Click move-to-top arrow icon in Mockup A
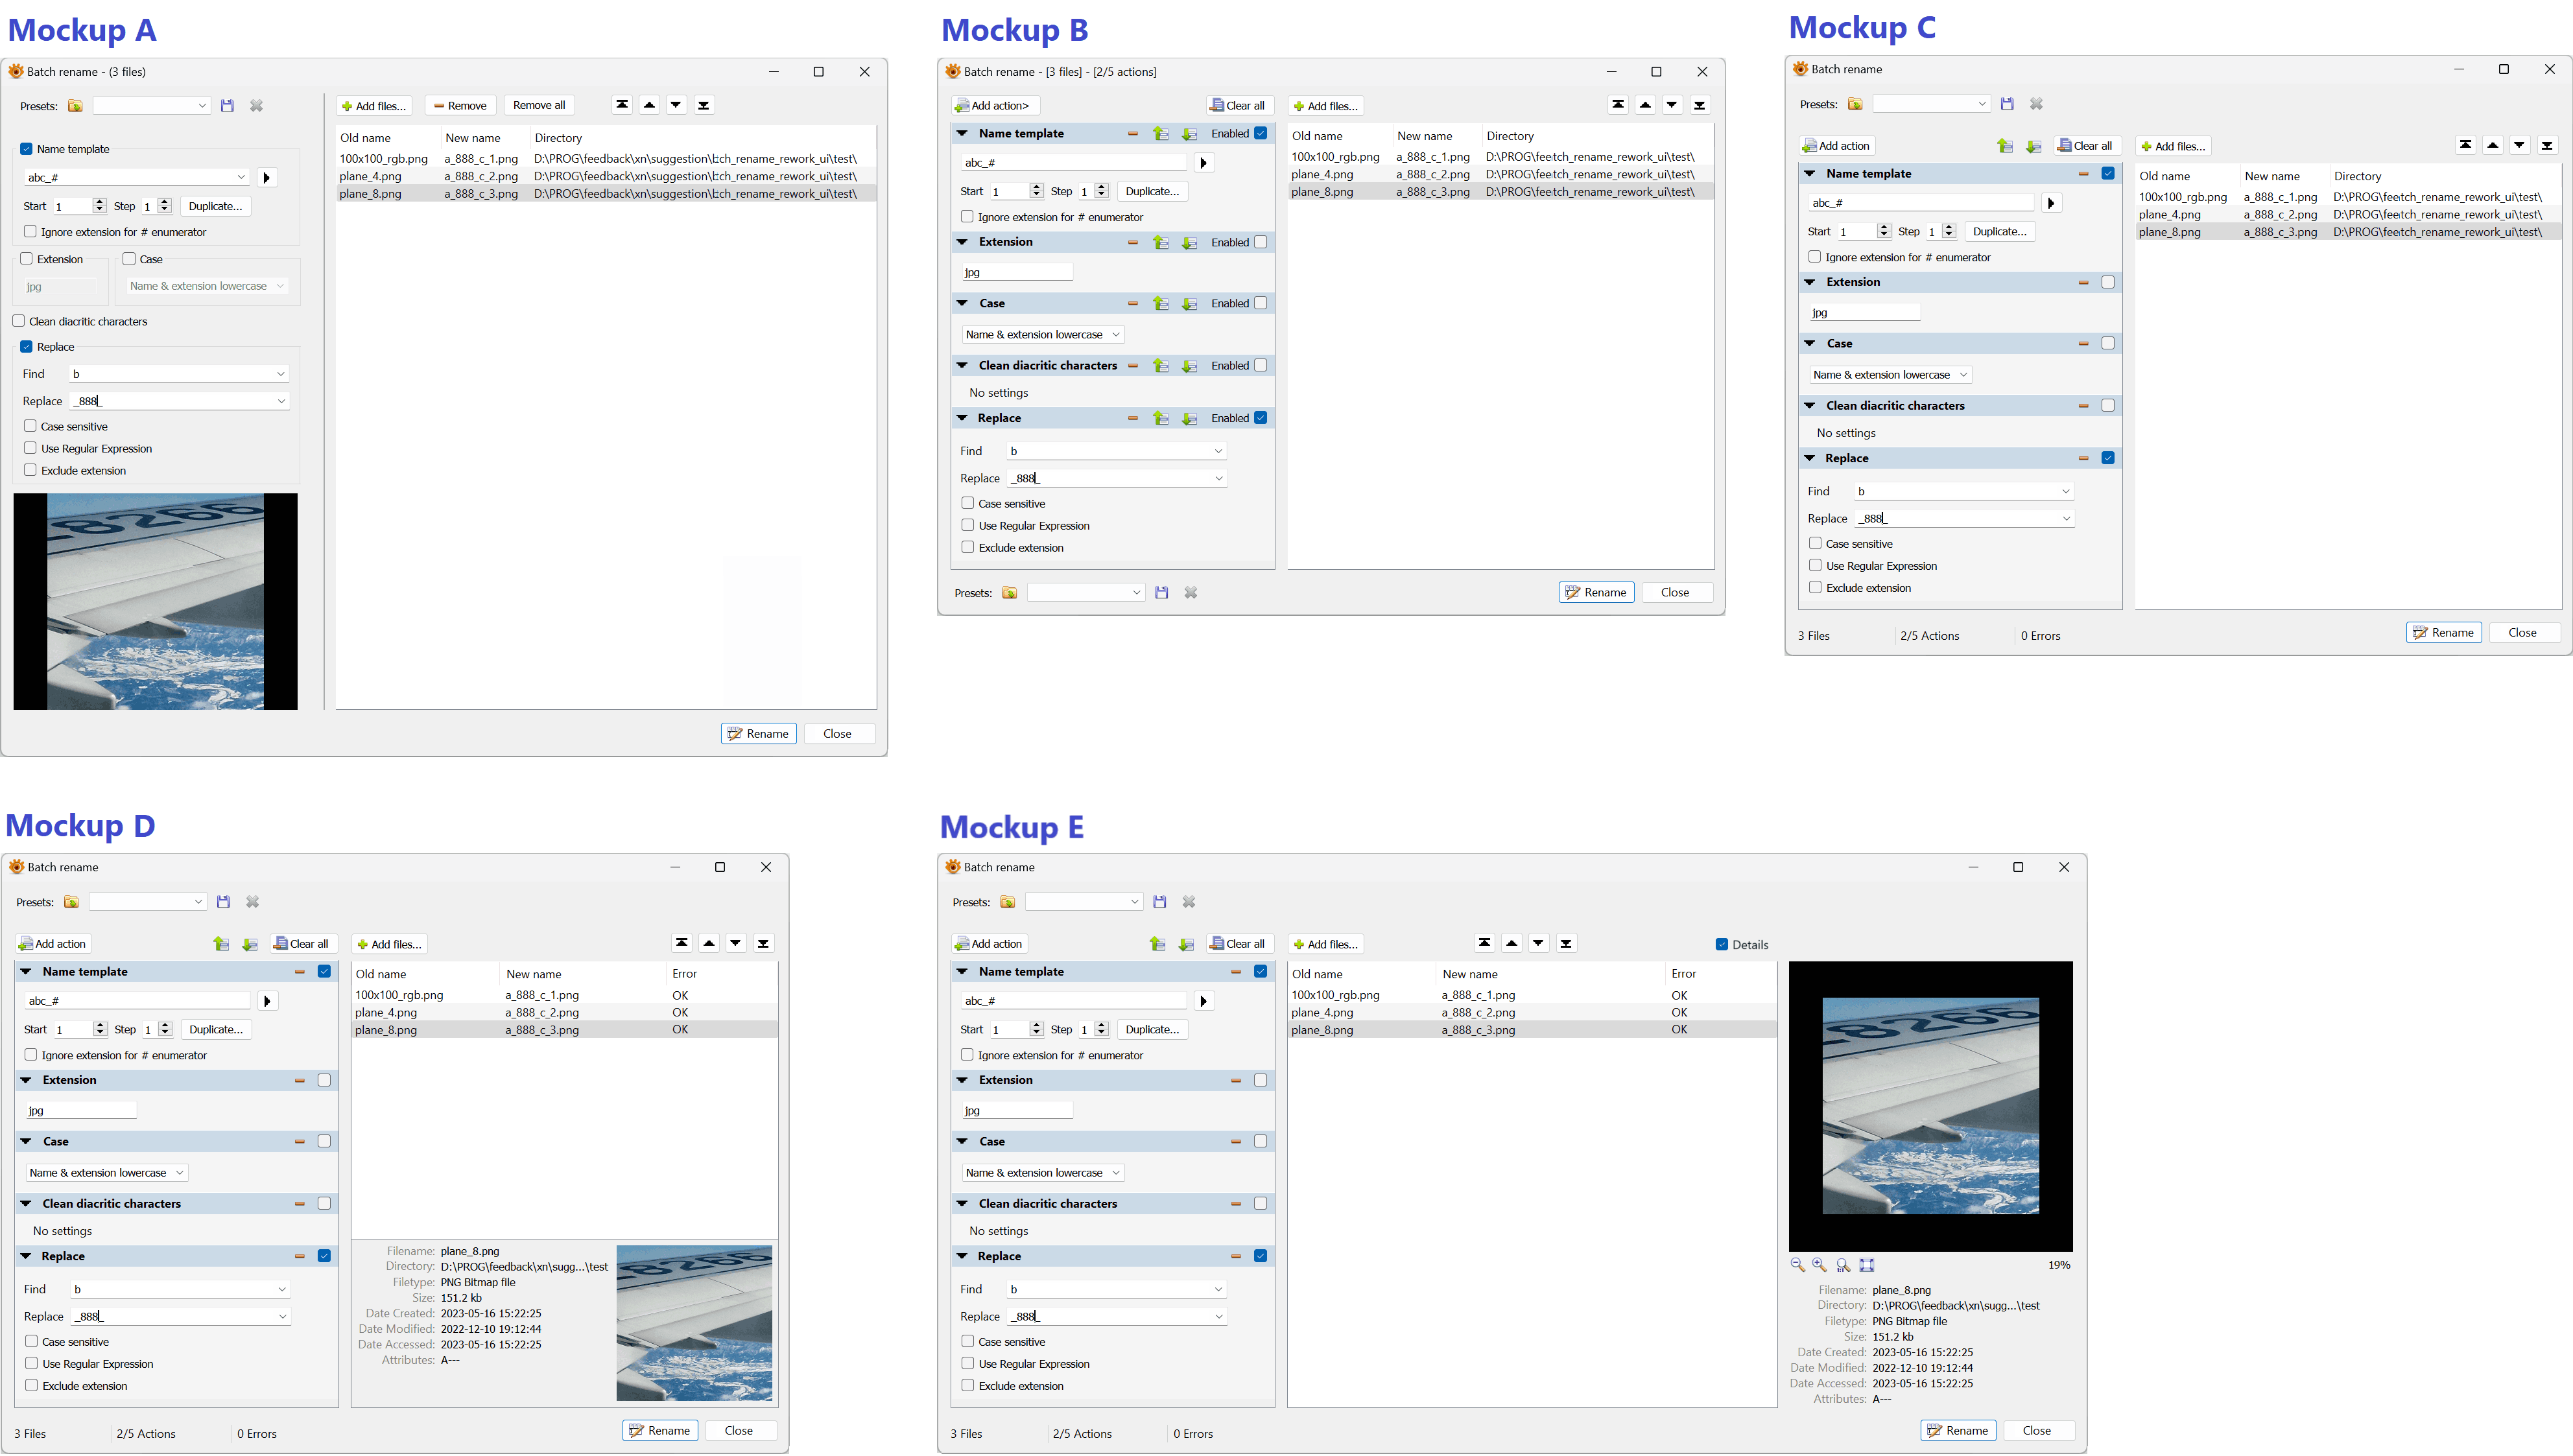 tap(622, 105)
